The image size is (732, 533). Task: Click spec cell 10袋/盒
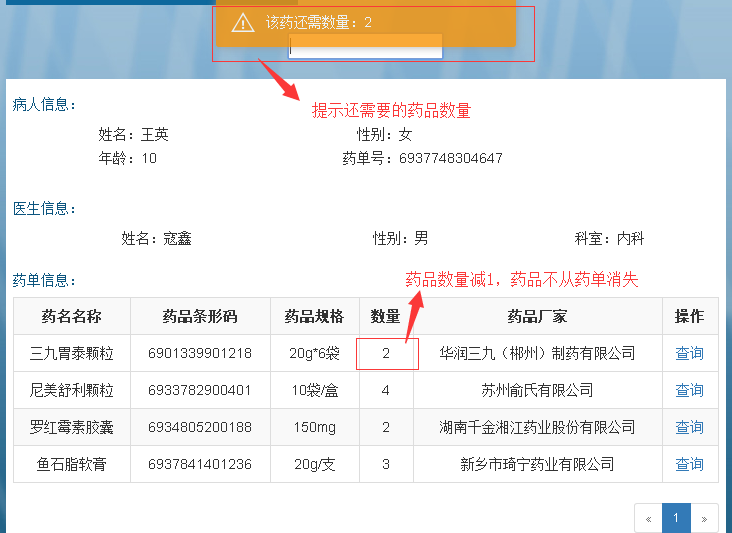314,390
